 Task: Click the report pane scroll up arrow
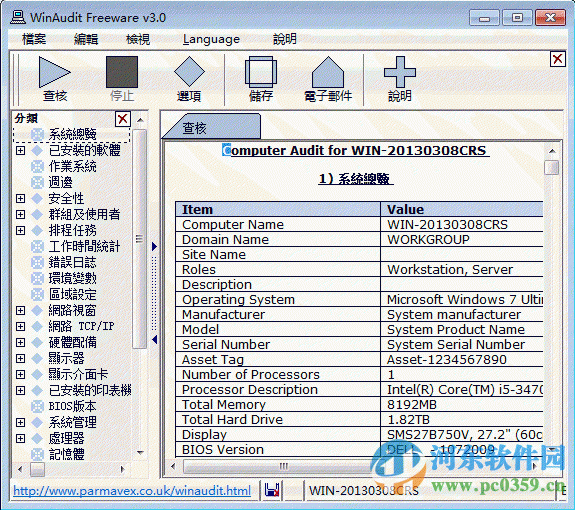pyautogui.click(x=552, y=151)
